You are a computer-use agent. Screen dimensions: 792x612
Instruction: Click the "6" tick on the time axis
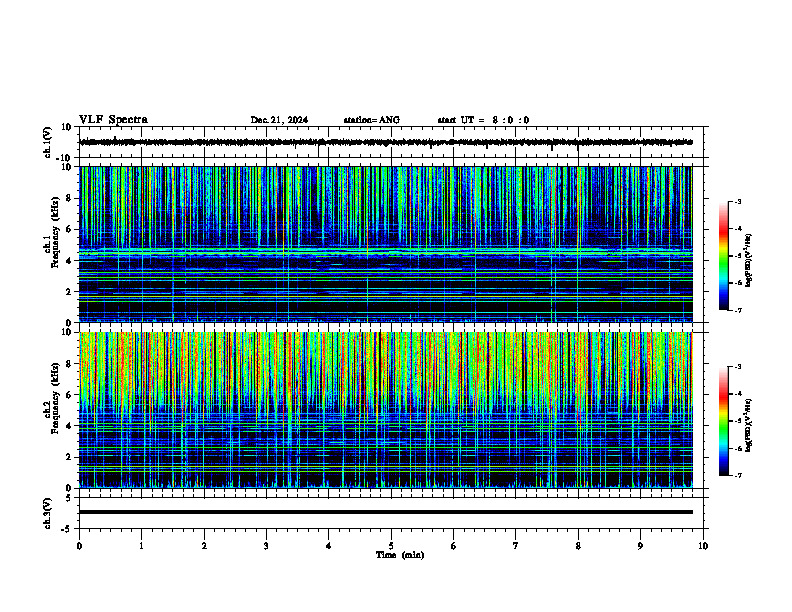click(454, 546)
